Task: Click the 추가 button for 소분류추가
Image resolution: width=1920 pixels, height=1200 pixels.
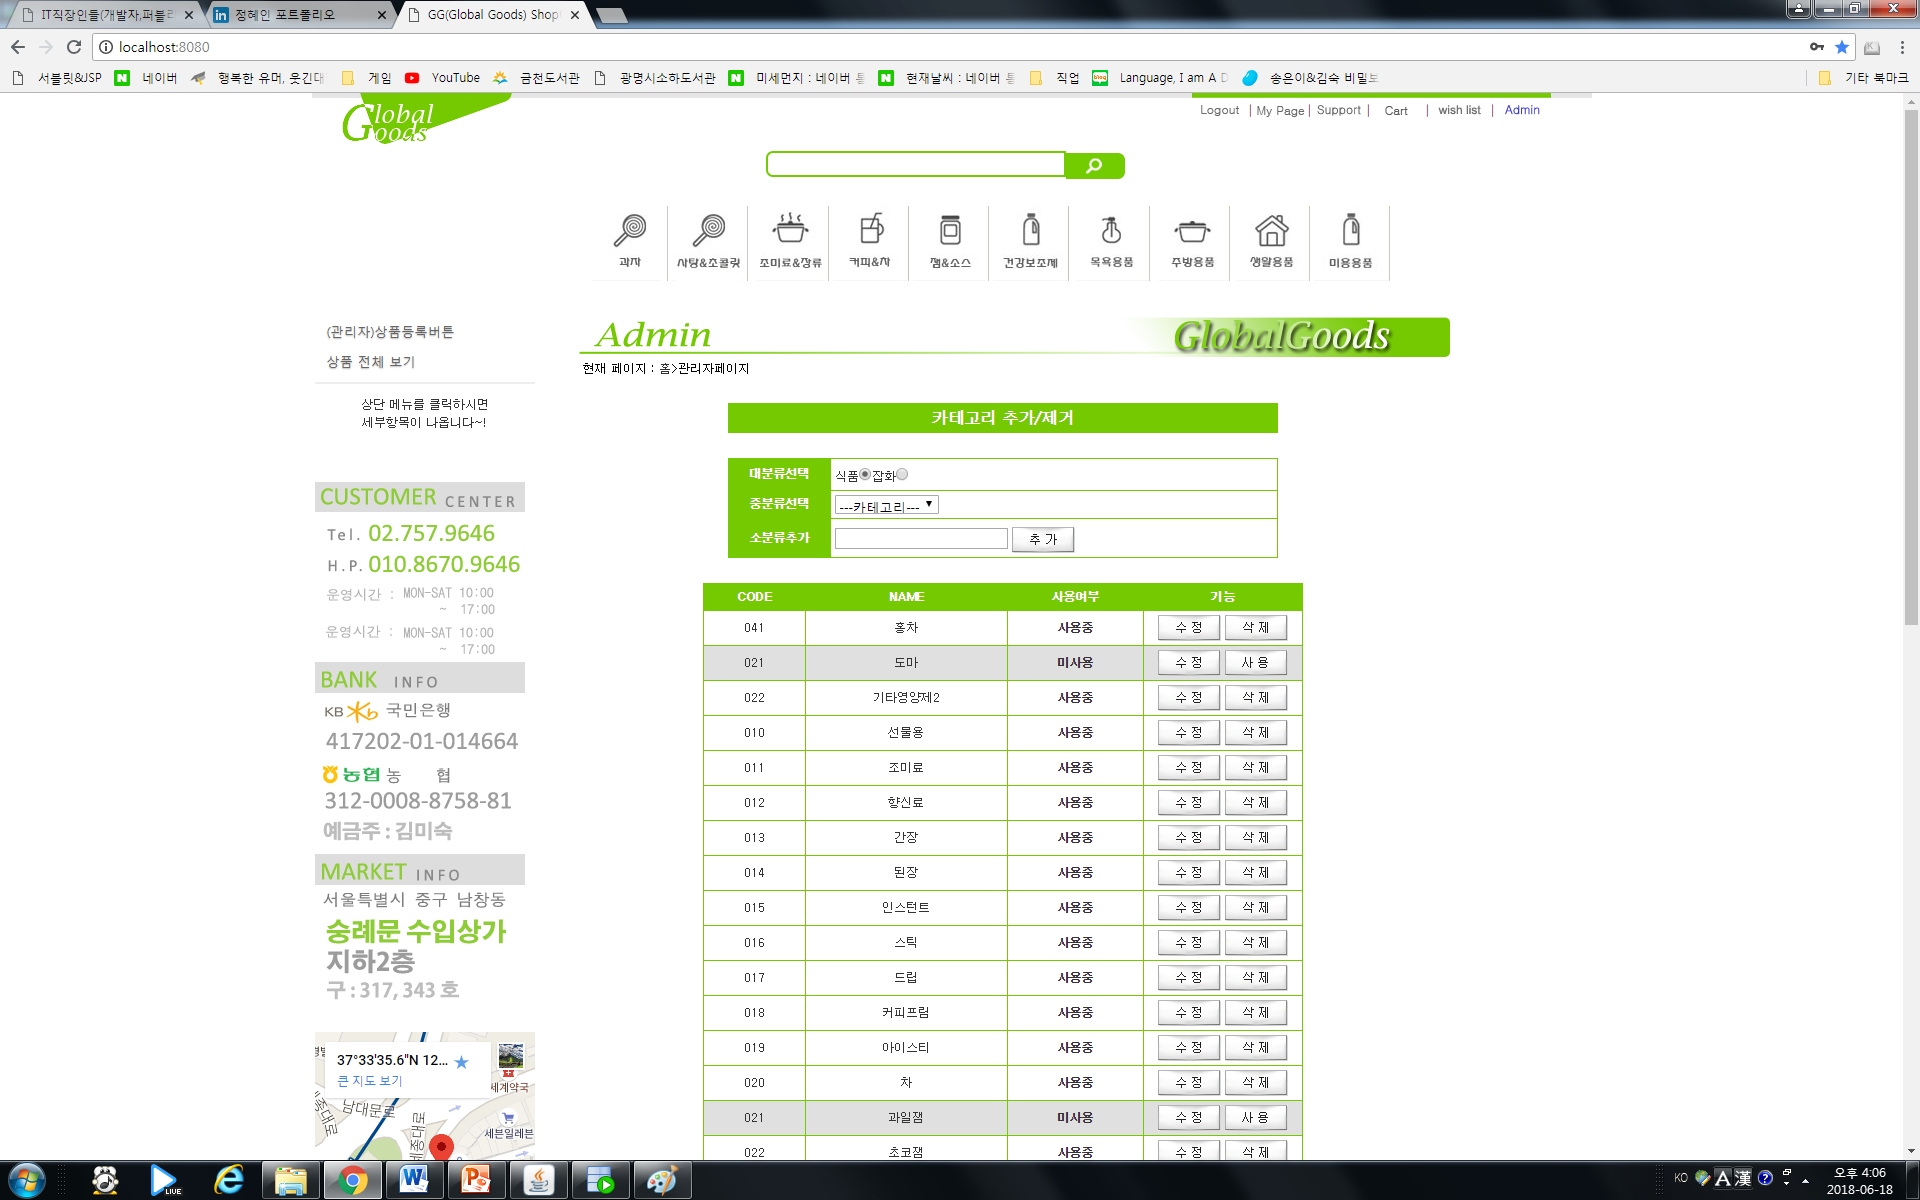Action: point(1042,539)
